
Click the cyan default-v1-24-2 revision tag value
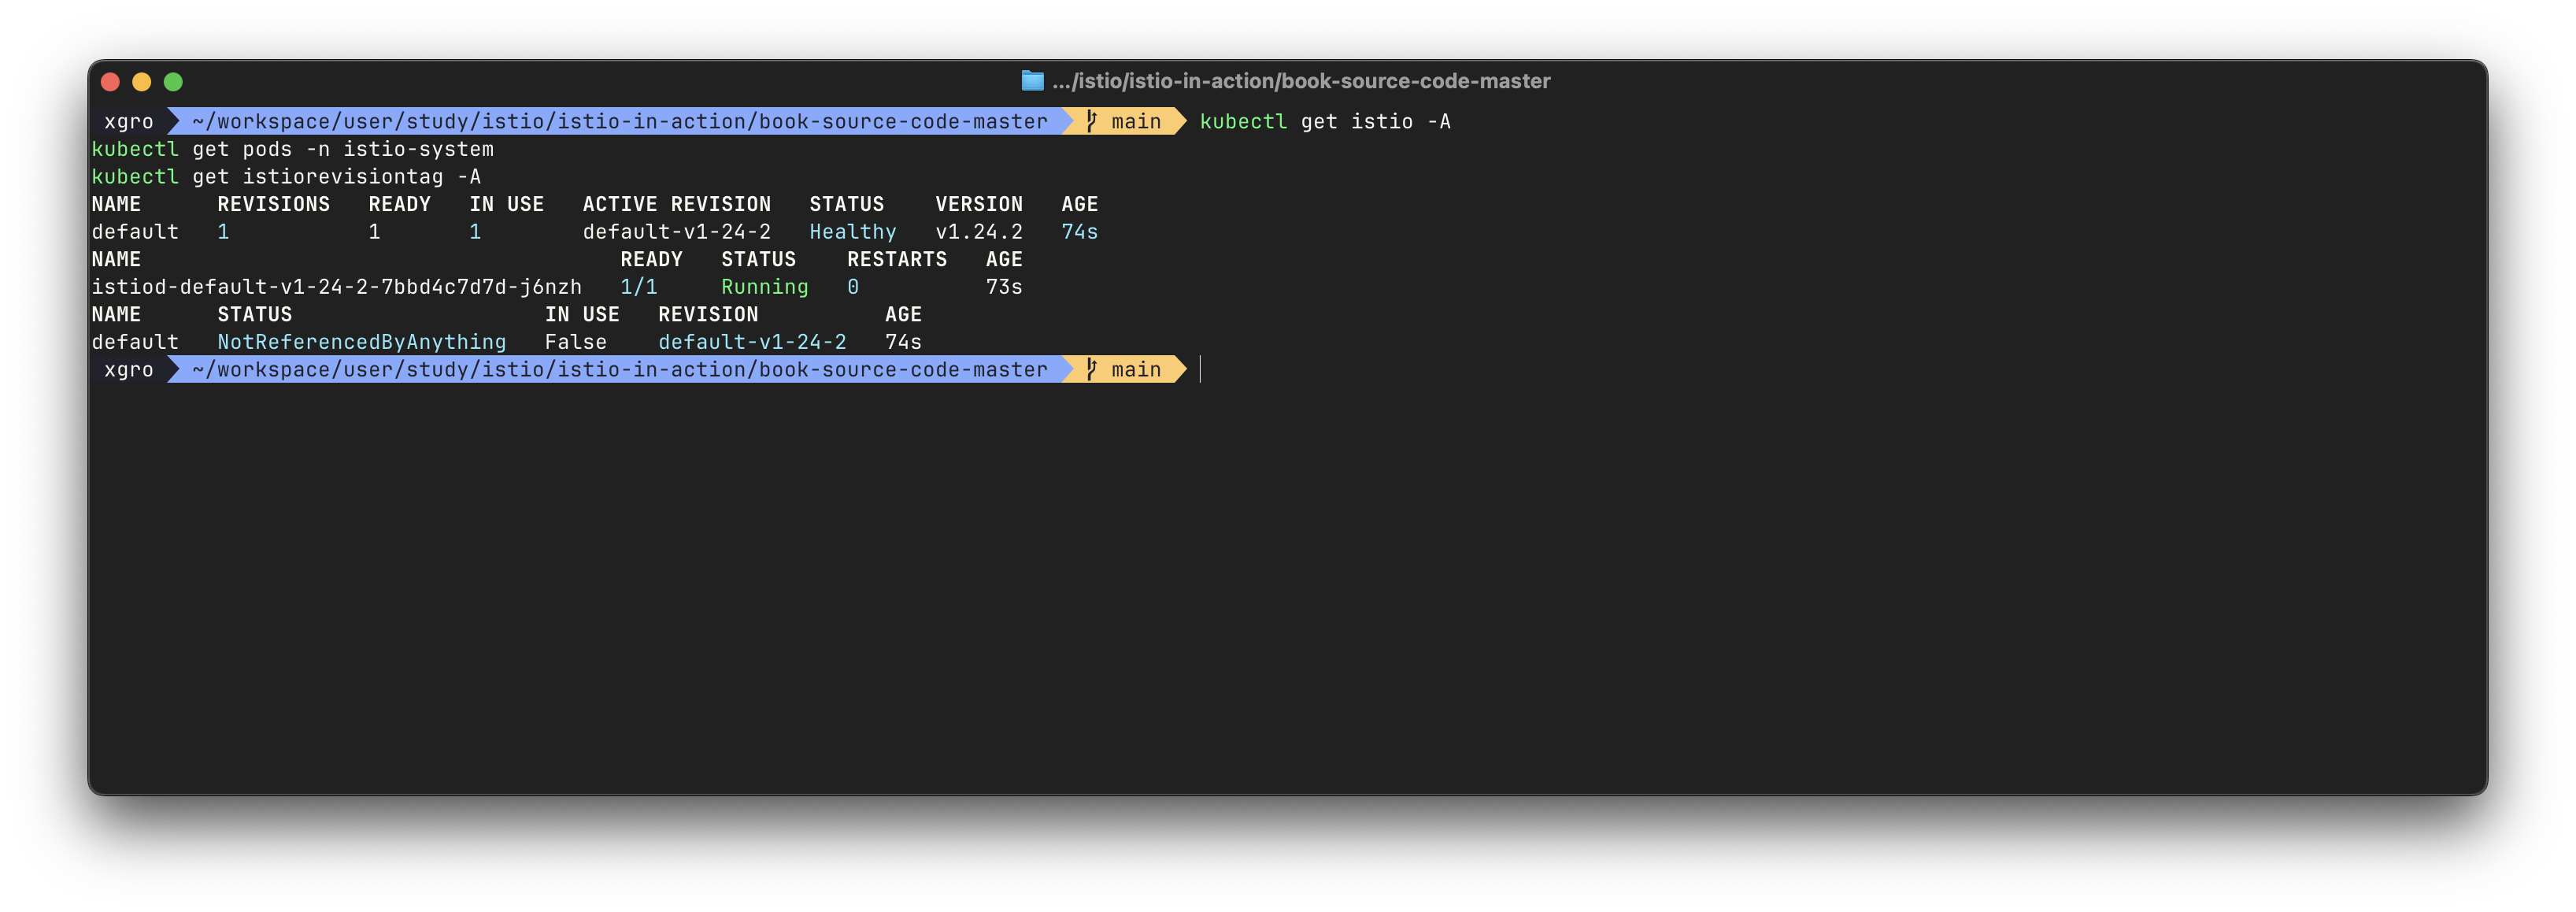point(752,342)
